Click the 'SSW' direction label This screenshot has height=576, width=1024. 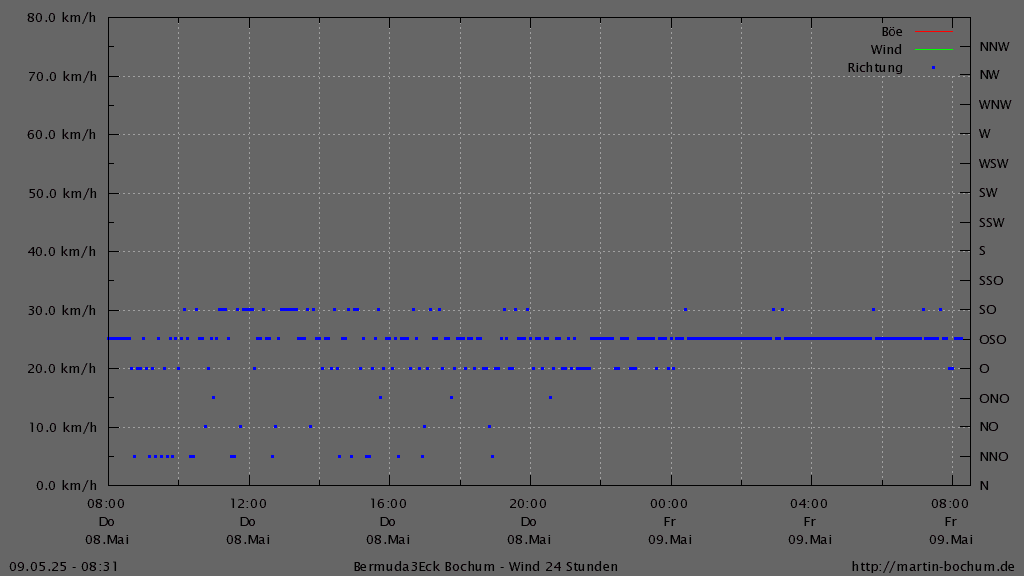[991, 223]
